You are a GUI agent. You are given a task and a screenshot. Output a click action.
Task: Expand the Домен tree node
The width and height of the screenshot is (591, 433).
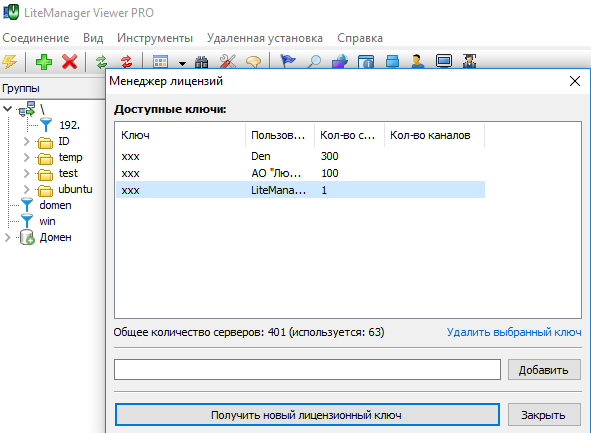click(x=8, y=238)
